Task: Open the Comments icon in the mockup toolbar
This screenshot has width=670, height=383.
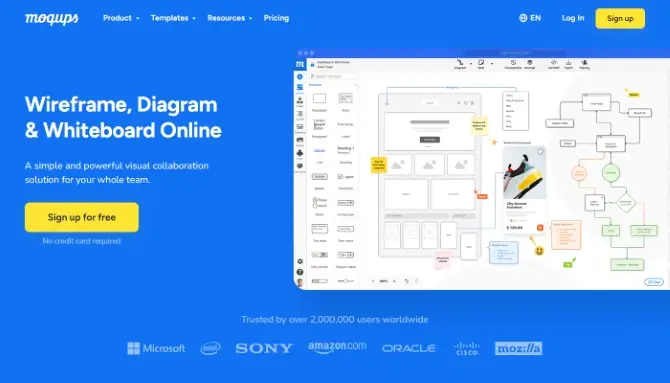Action: [513, 64]
